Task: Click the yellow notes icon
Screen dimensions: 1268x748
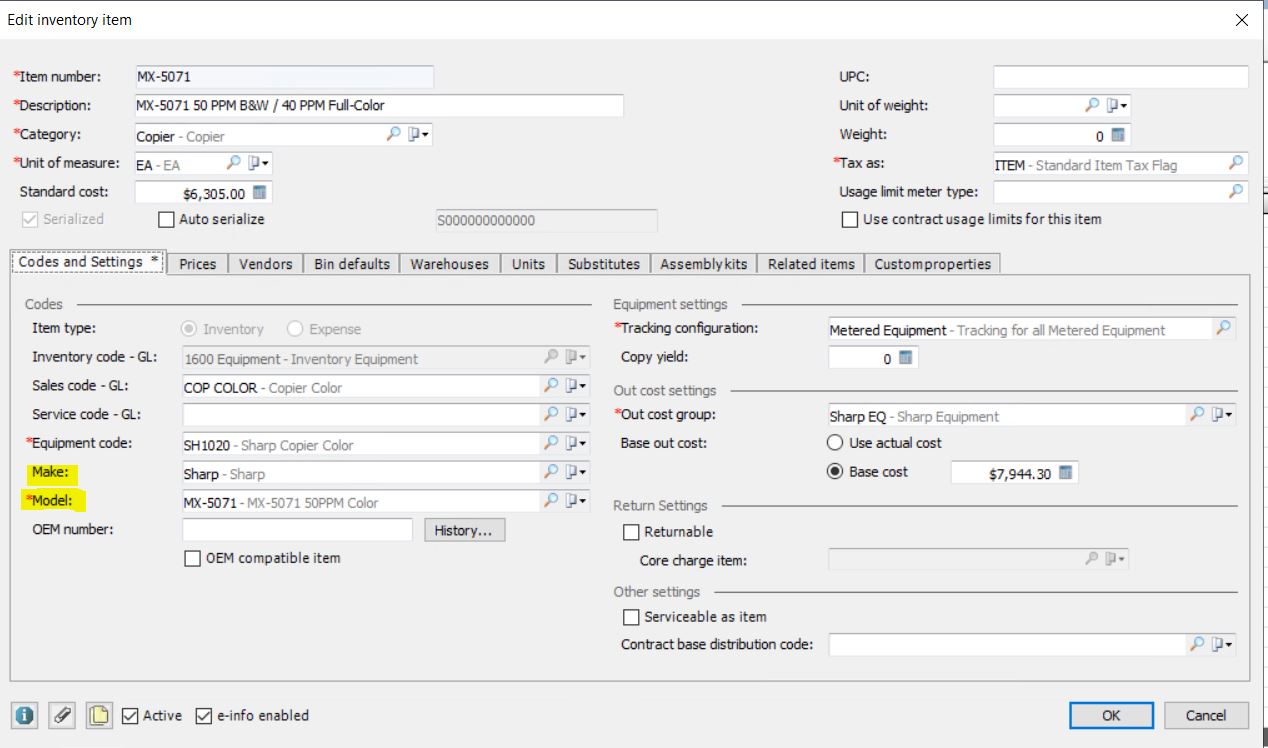Action: tap(99, 716)
